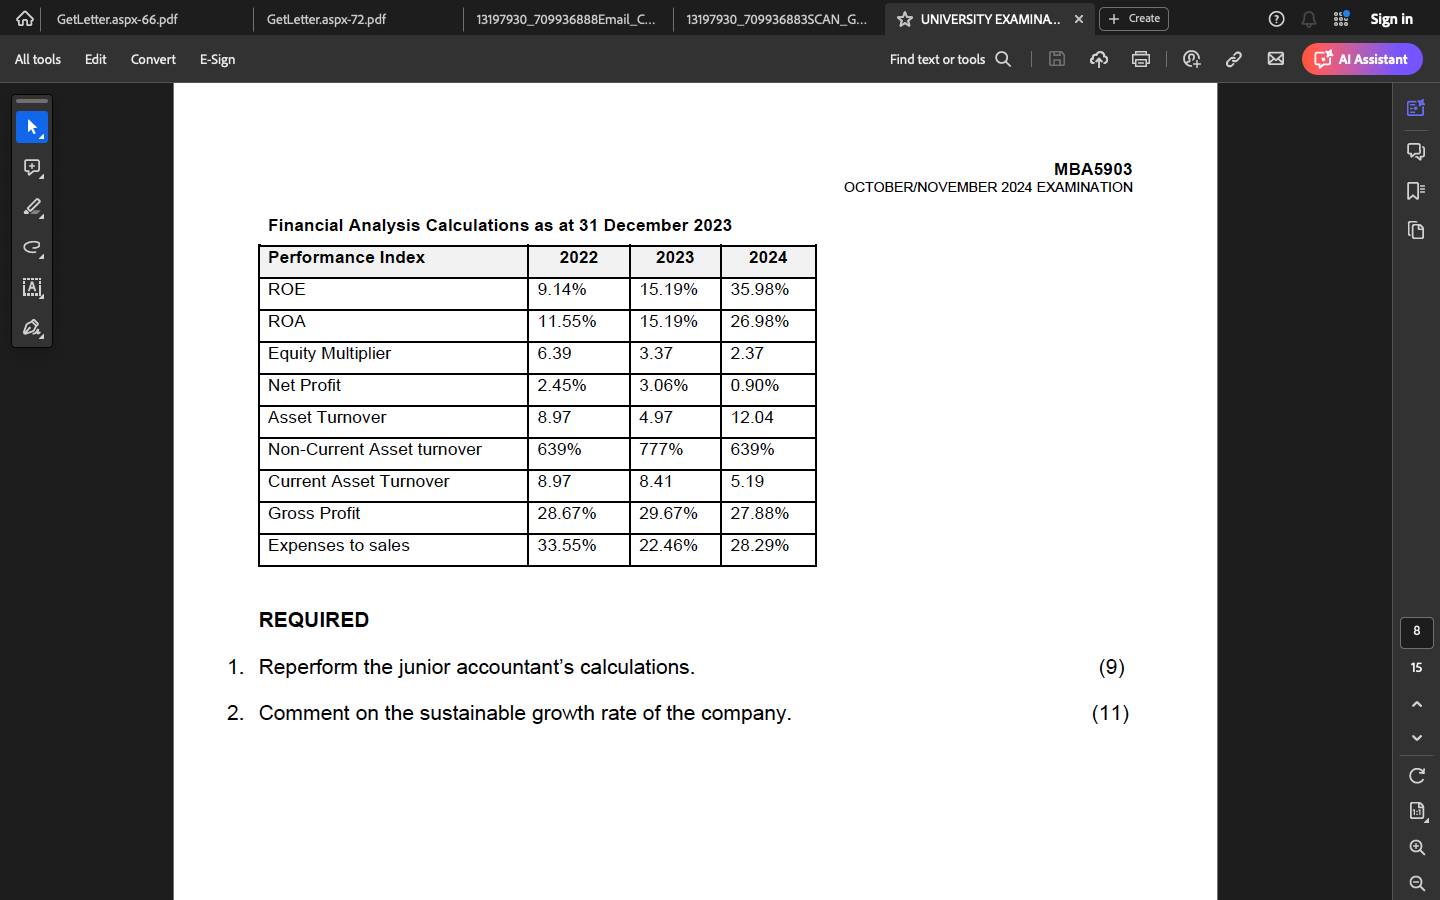This screenshot has height=900, width=1440.
Task: Click the Create new button
Action: (x=1134, y=19)
